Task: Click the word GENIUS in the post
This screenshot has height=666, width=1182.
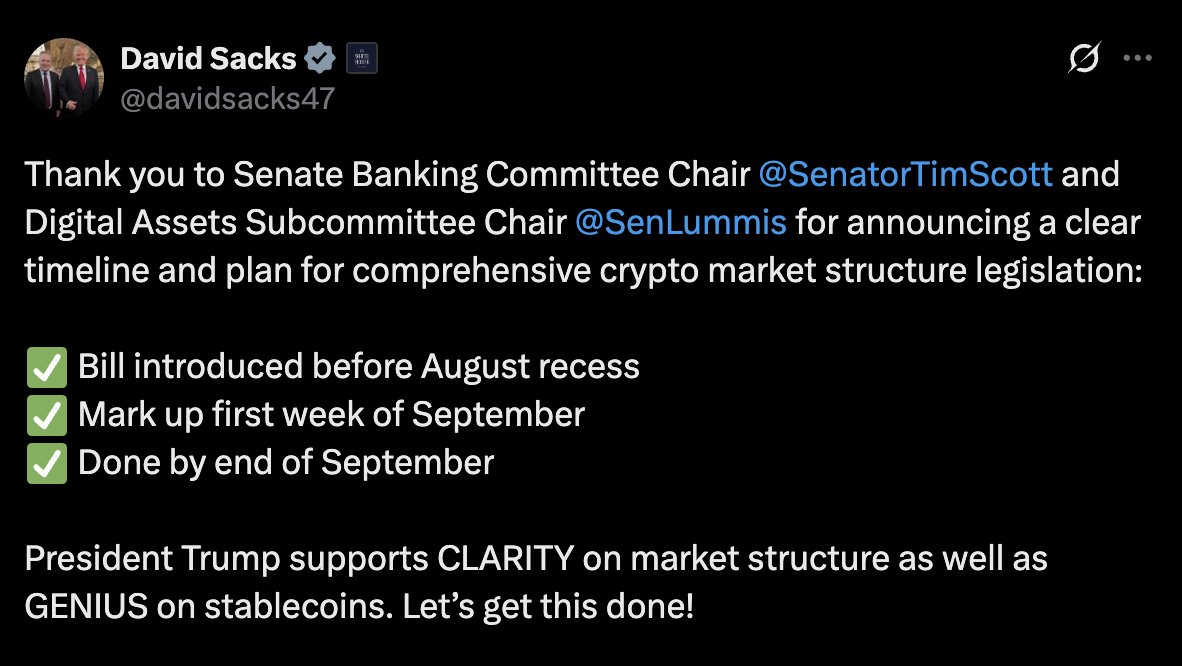Action: click(87, 606)
